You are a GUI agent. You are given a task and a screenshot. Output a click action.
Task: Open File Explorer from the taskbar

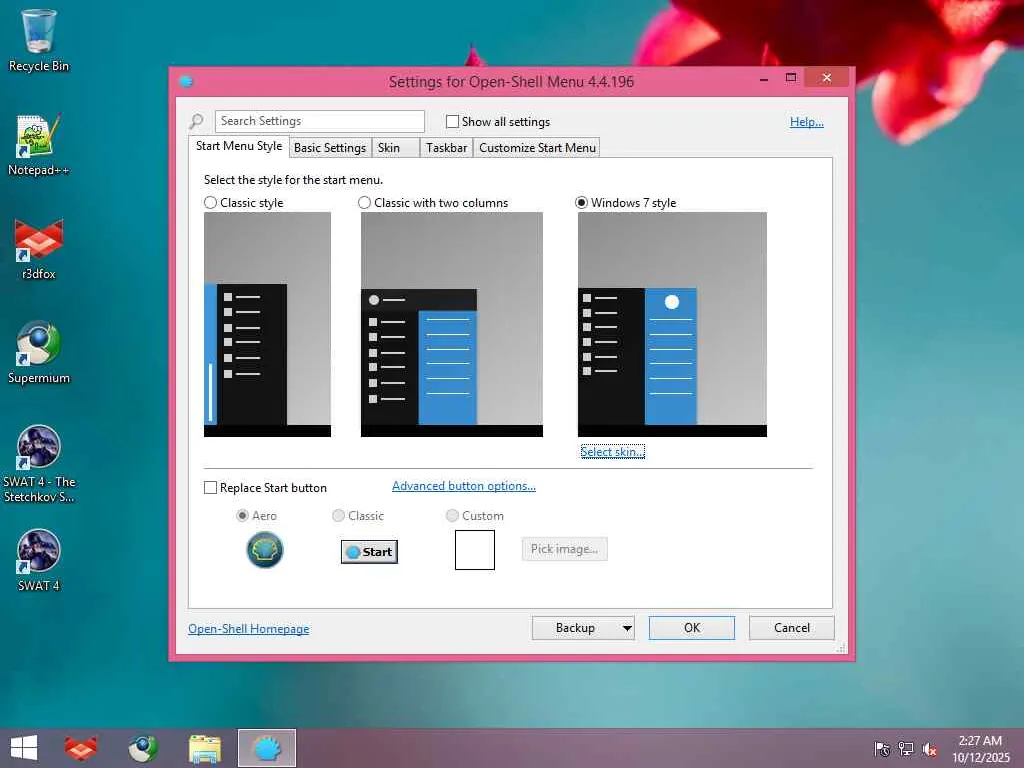[204, 748]
